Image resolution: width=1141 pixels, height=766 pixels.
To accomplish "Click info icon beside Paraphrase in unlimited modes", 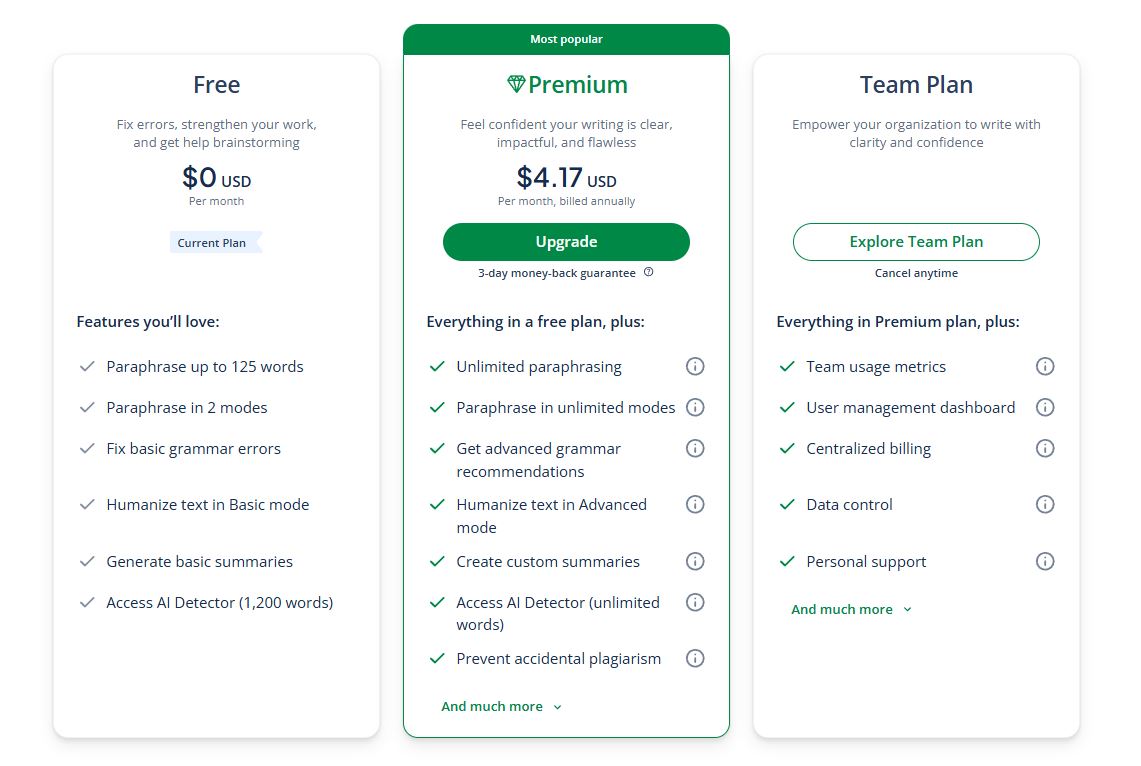I will pyautogui.click(x=695, y=408).
